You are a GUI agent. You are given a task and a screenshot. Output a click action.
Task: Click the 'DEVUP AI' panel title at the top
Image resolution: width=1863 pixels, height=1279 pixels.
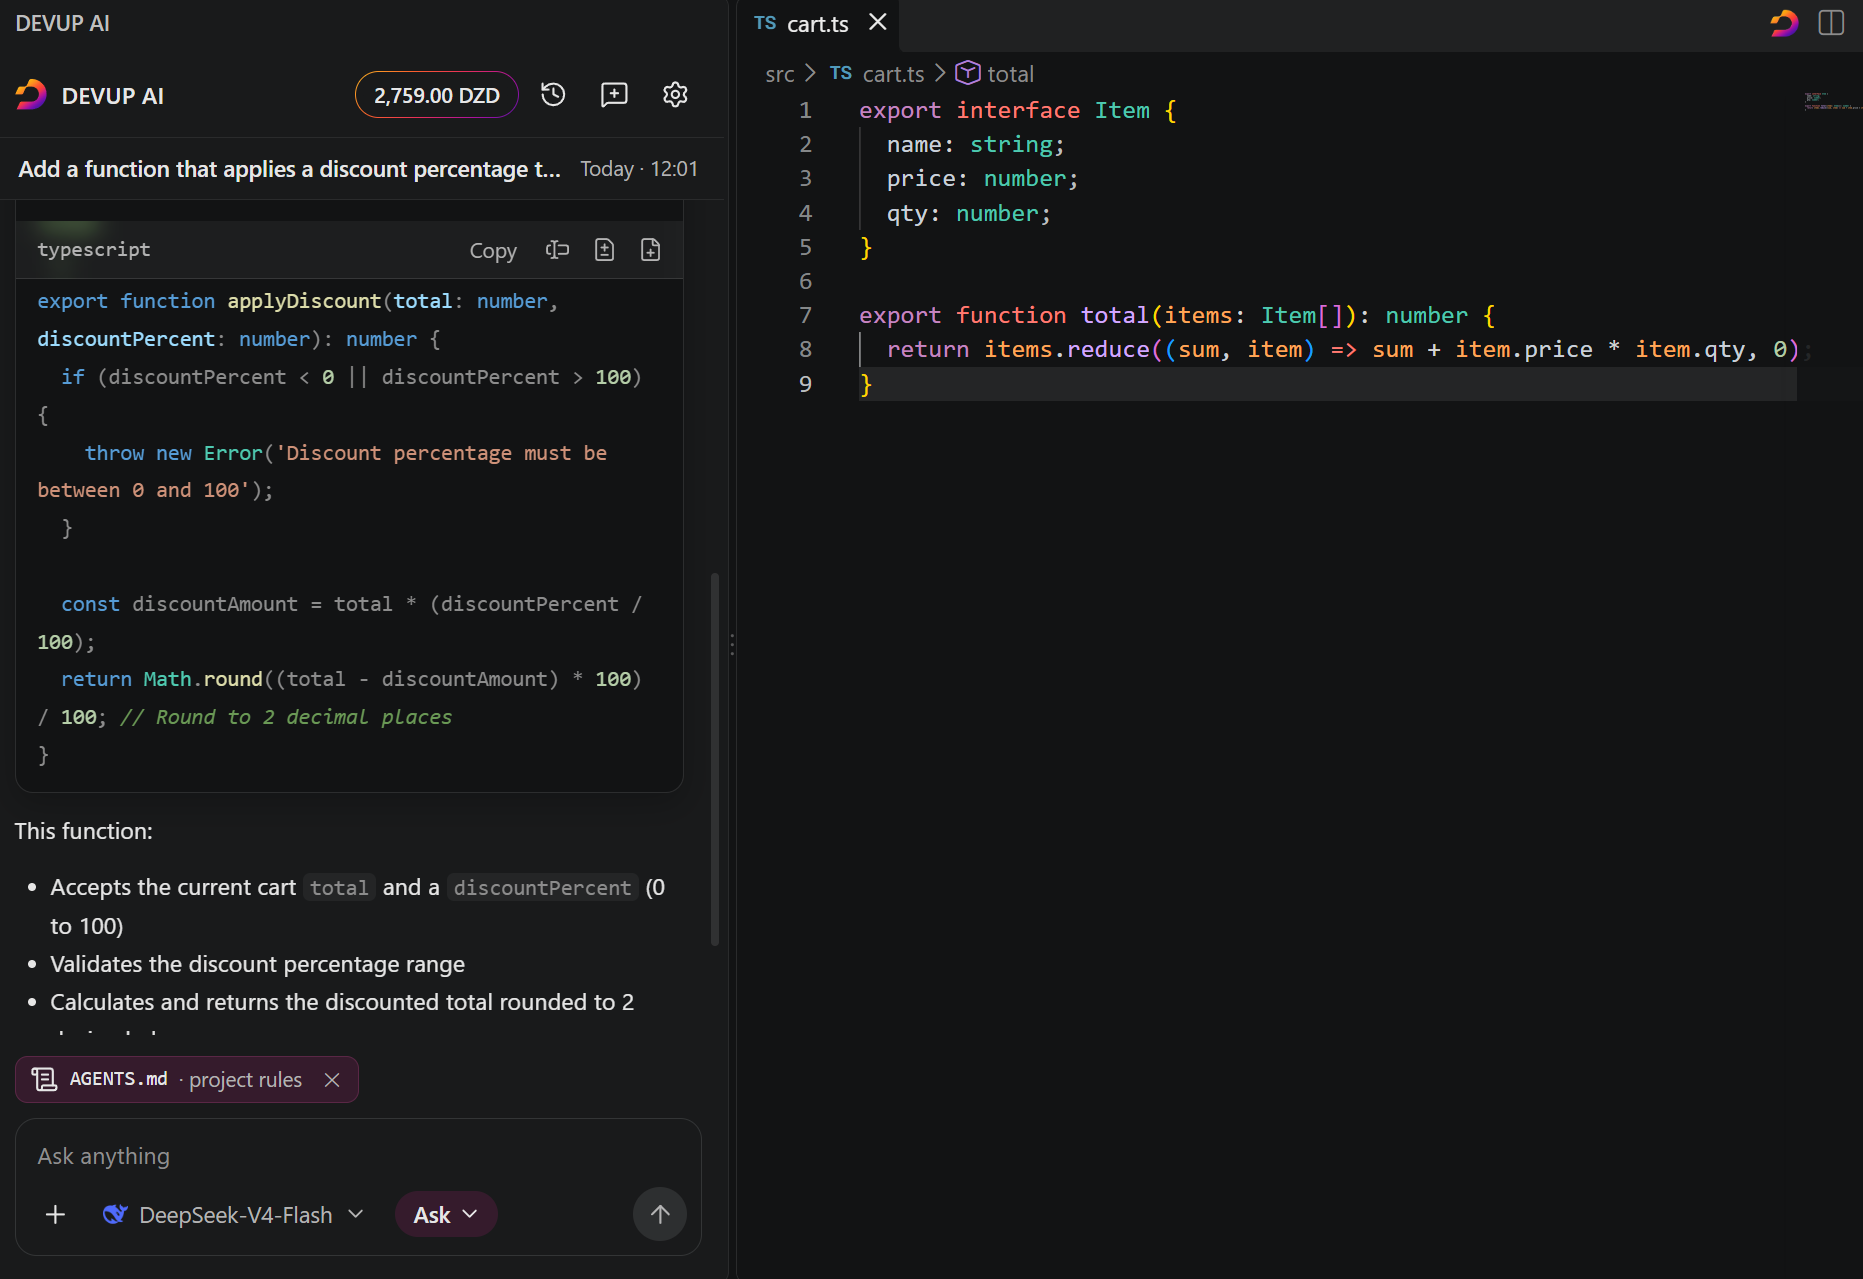click(62, 23)
